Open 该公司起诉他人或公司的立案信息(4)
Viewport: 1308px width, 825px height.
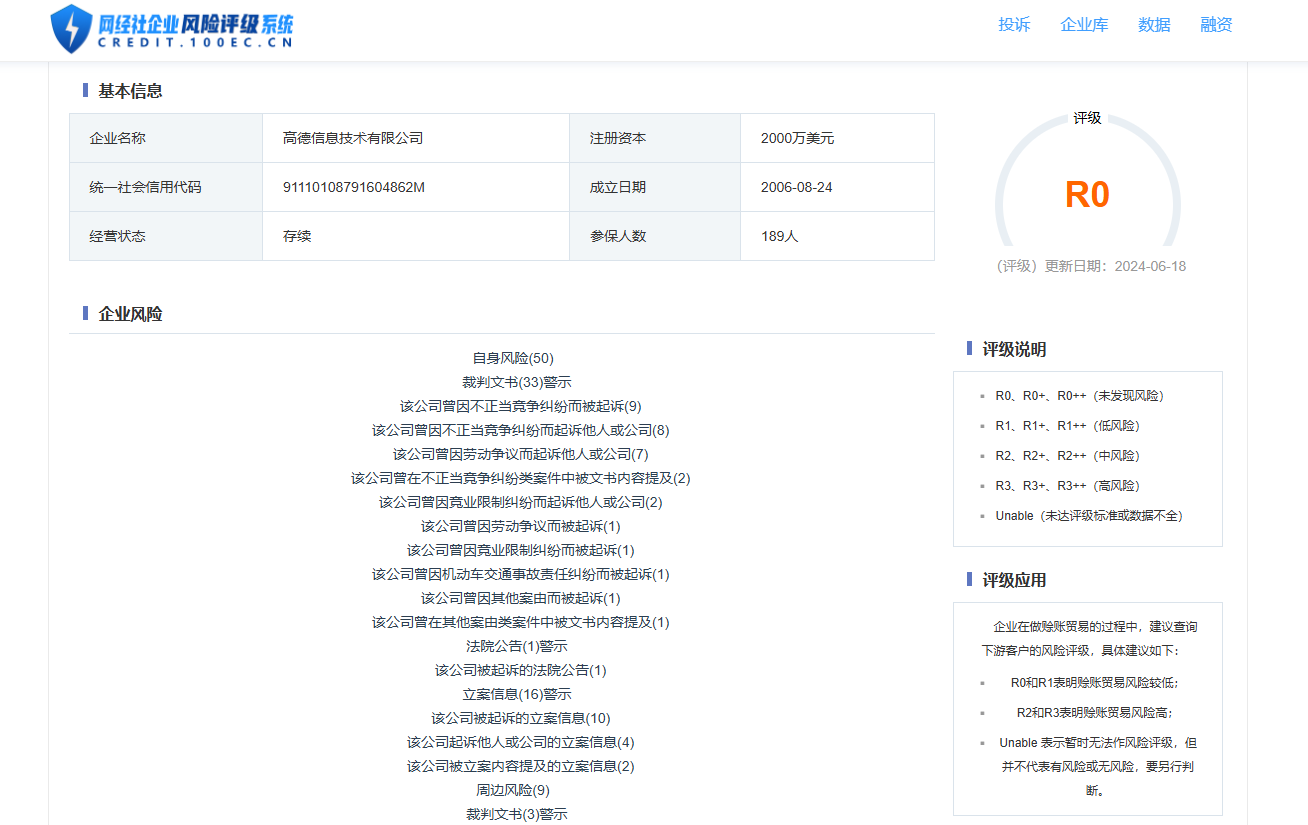521,742
